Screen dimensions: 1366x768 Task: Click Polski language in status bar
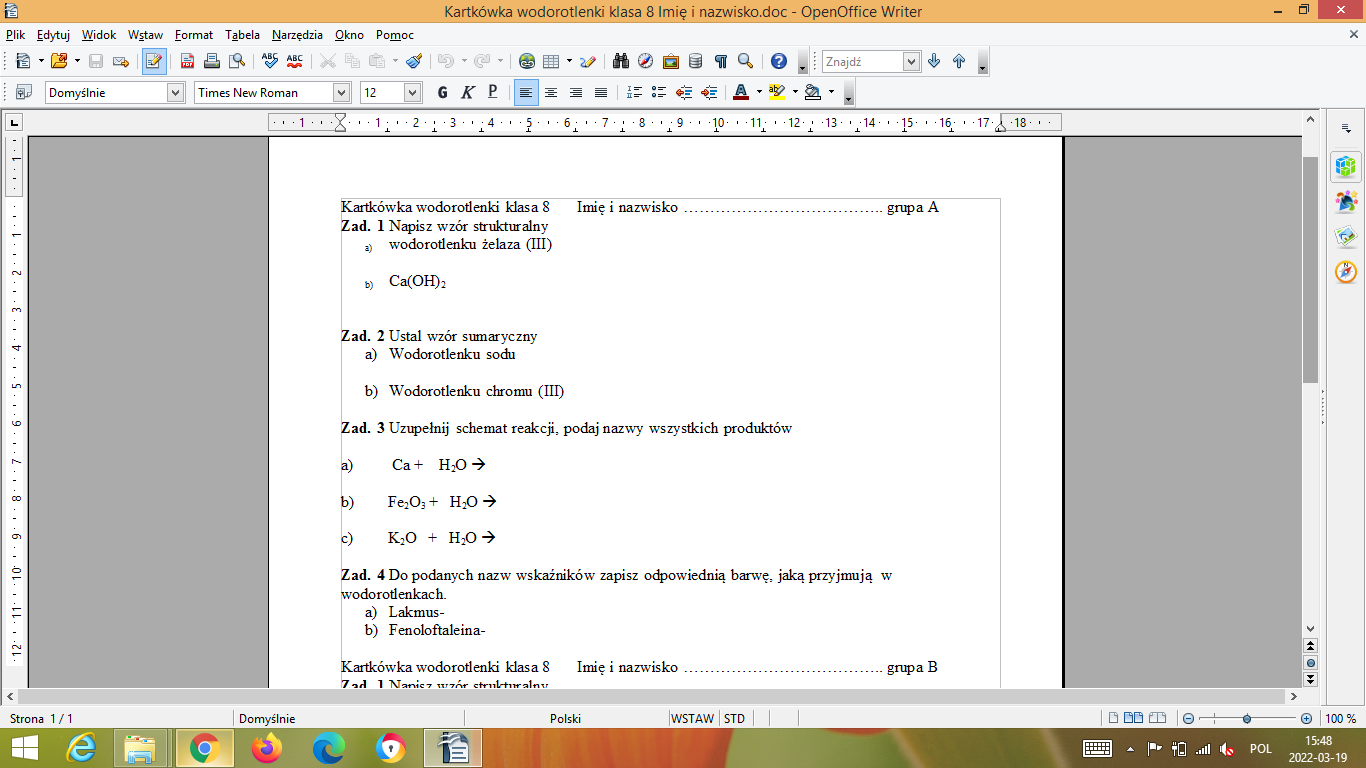click(x=565, y=718)
